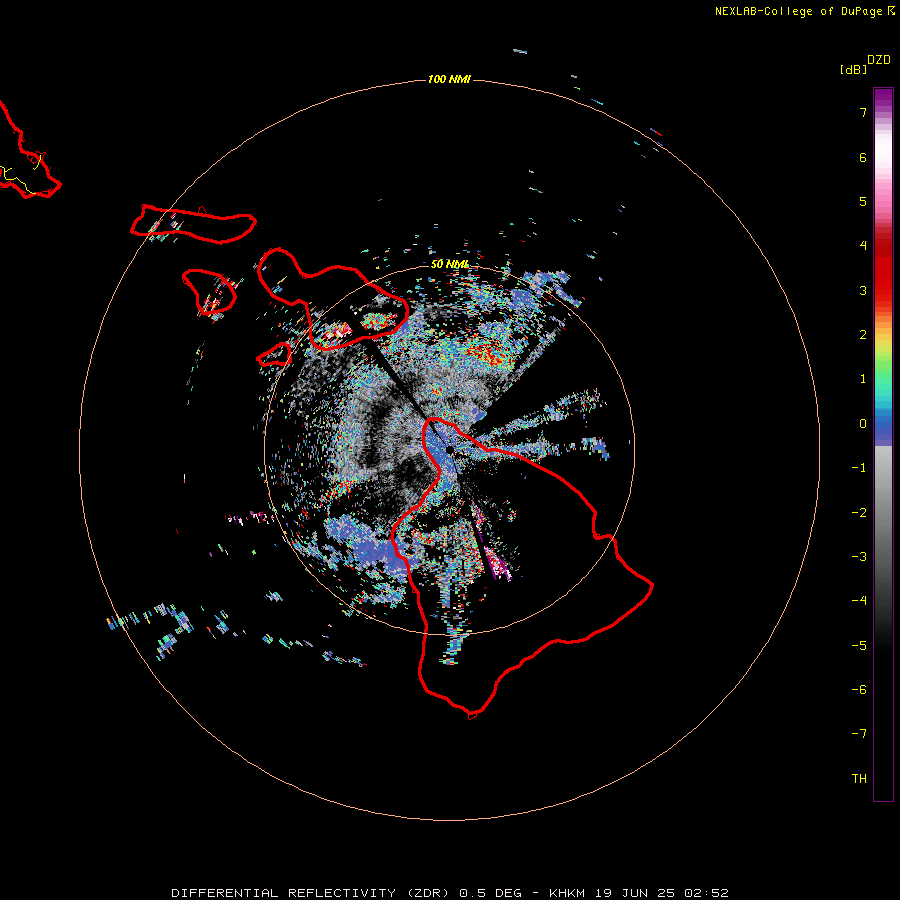Click the 5 dB scale label
The image size is (900, 900).
863,201
